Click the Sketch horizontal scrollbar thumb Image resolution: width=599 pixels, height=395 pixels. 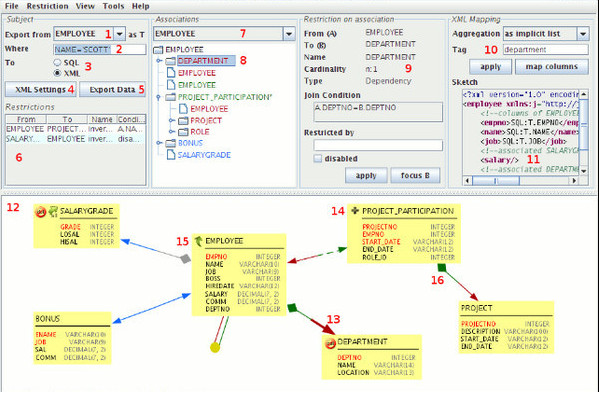(496, 181)
